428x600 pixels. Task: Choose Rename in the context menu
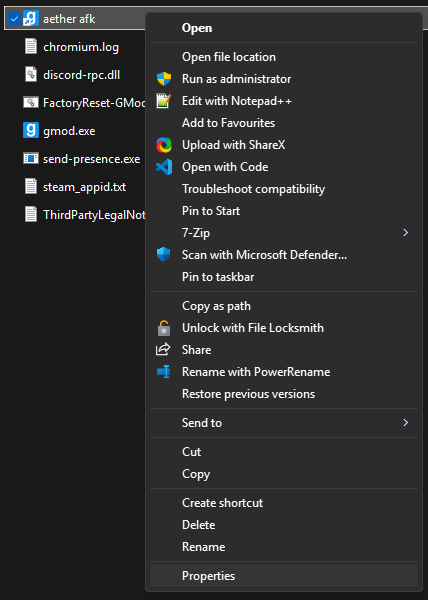(x=284, y=547)
